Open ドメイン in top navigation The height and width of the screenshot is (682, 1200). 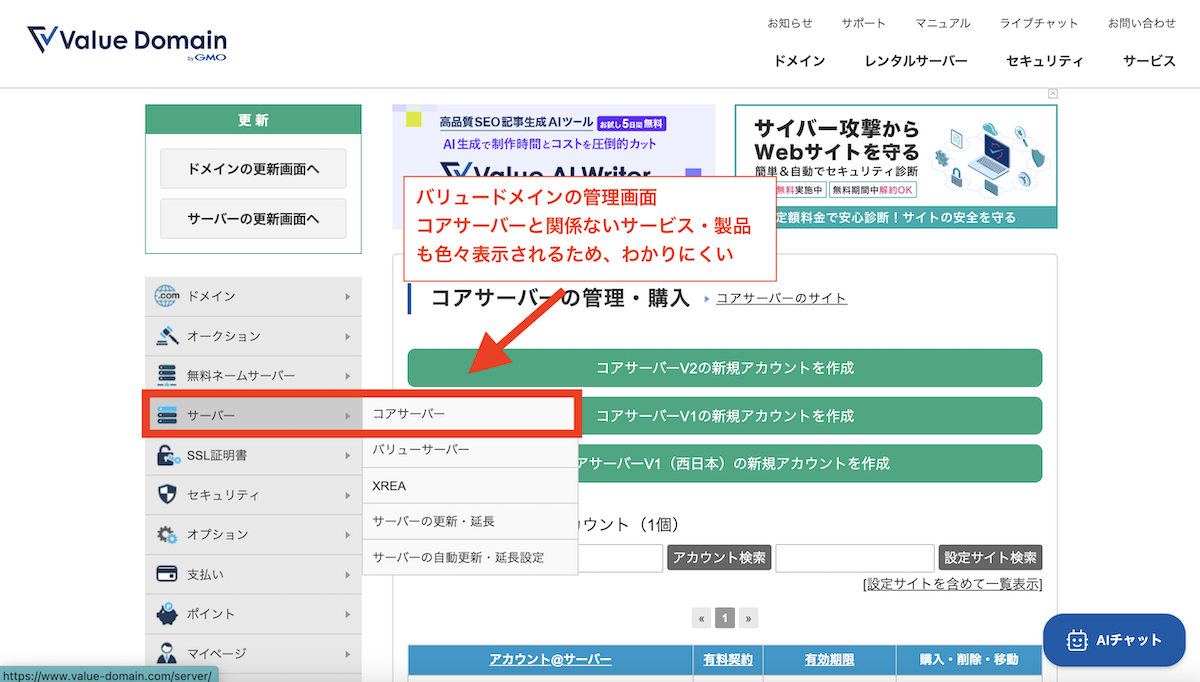[799, 61]
